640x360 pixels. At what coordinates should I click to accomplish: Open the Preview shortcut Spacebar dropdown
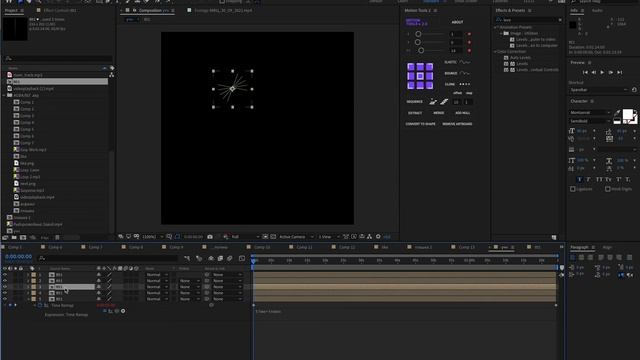599,90
